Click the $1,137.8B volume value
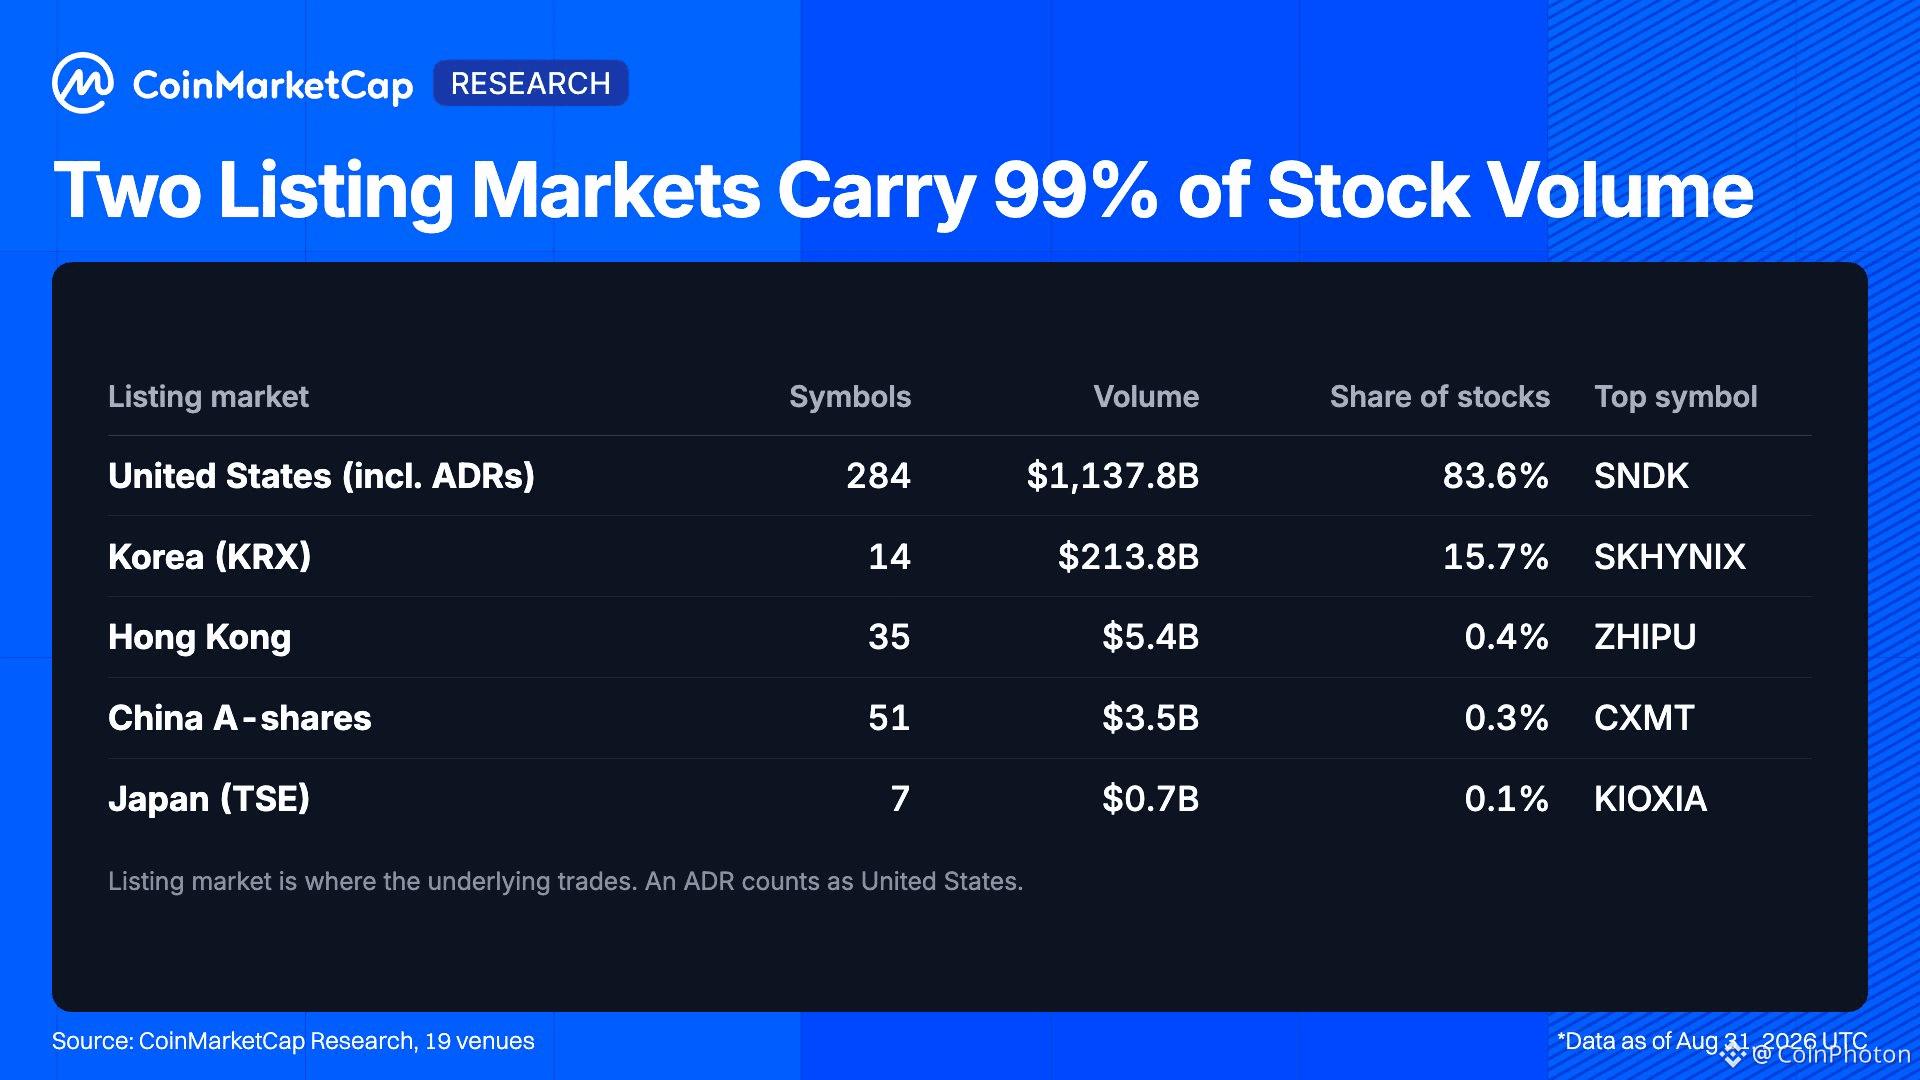The height and width of the screenshot is (1080, 1920). 1113,476
